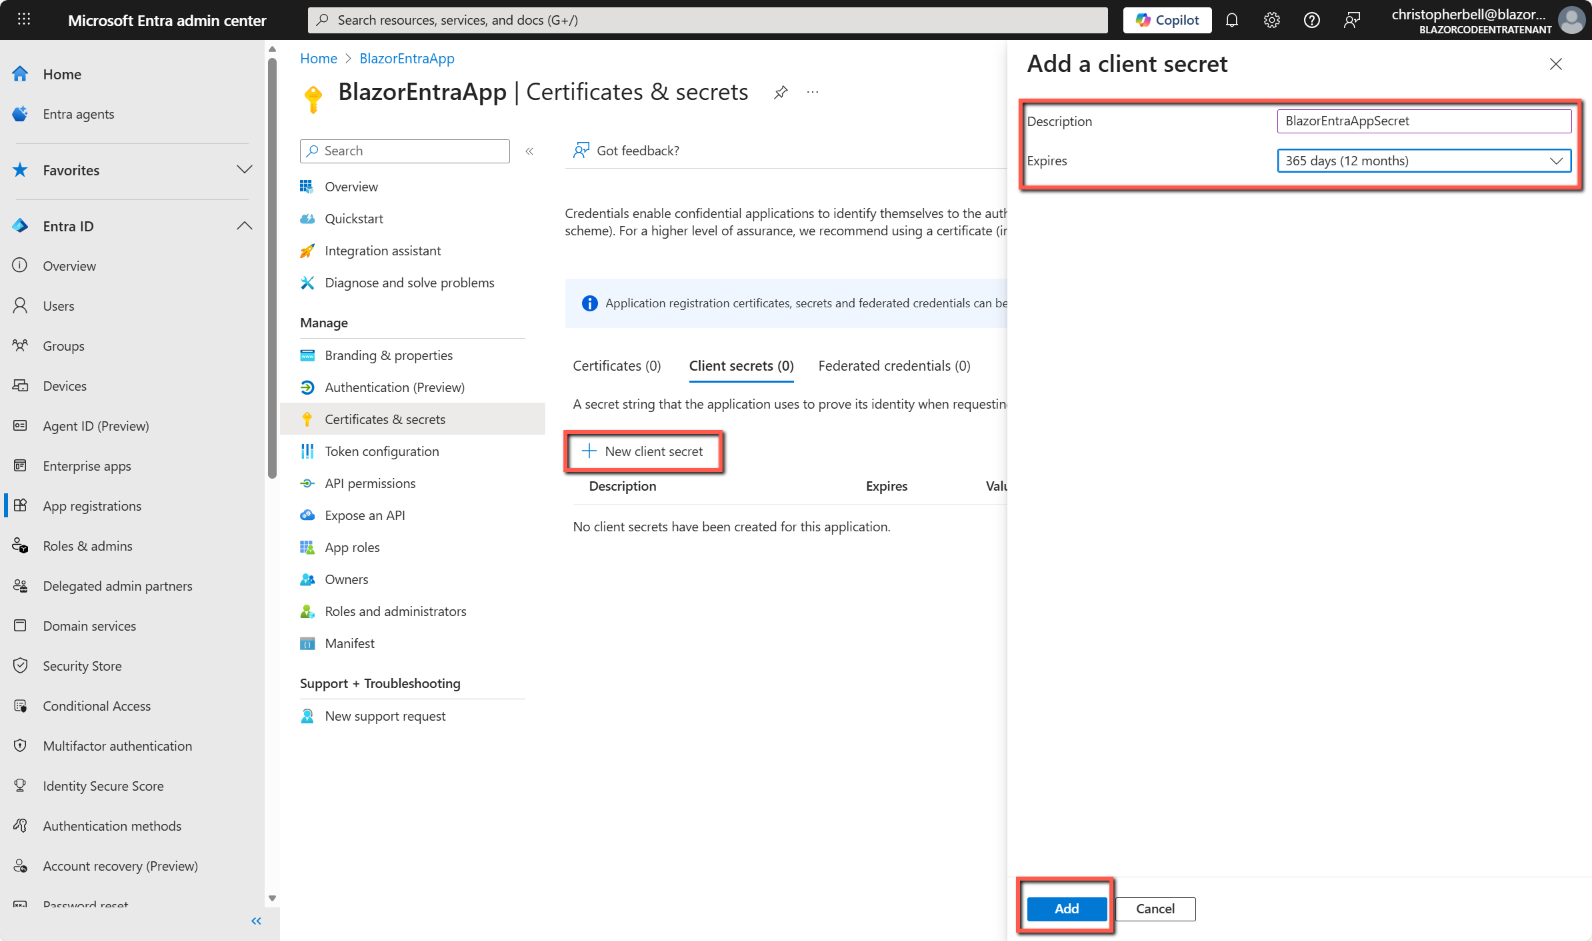Switch to Federated credentials (0) tab
This screenshot has height=941, width=1592.
pos(894,366)
